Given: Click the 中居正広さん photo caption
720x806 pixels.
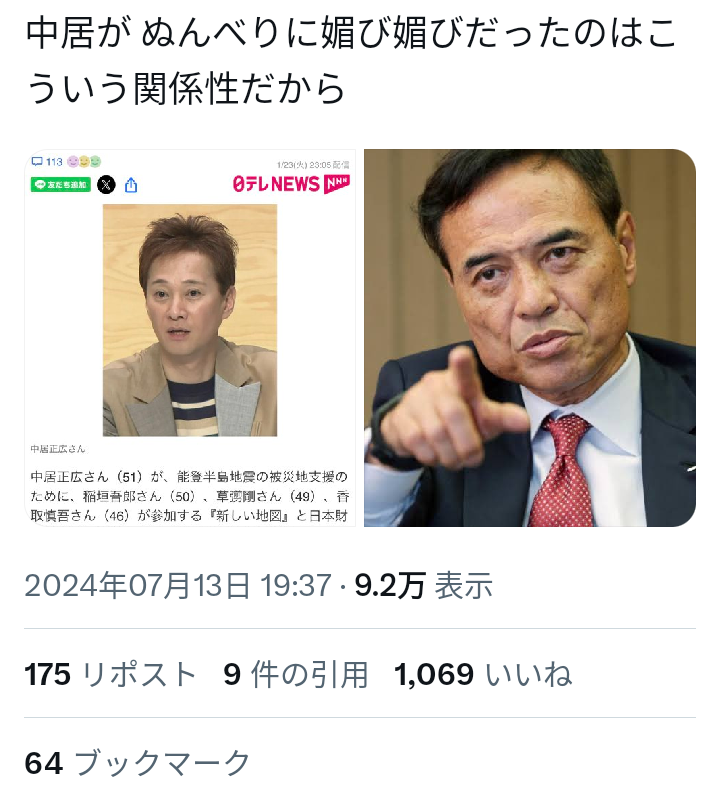Looking at the screenshot, I should (x=58, y=449).
